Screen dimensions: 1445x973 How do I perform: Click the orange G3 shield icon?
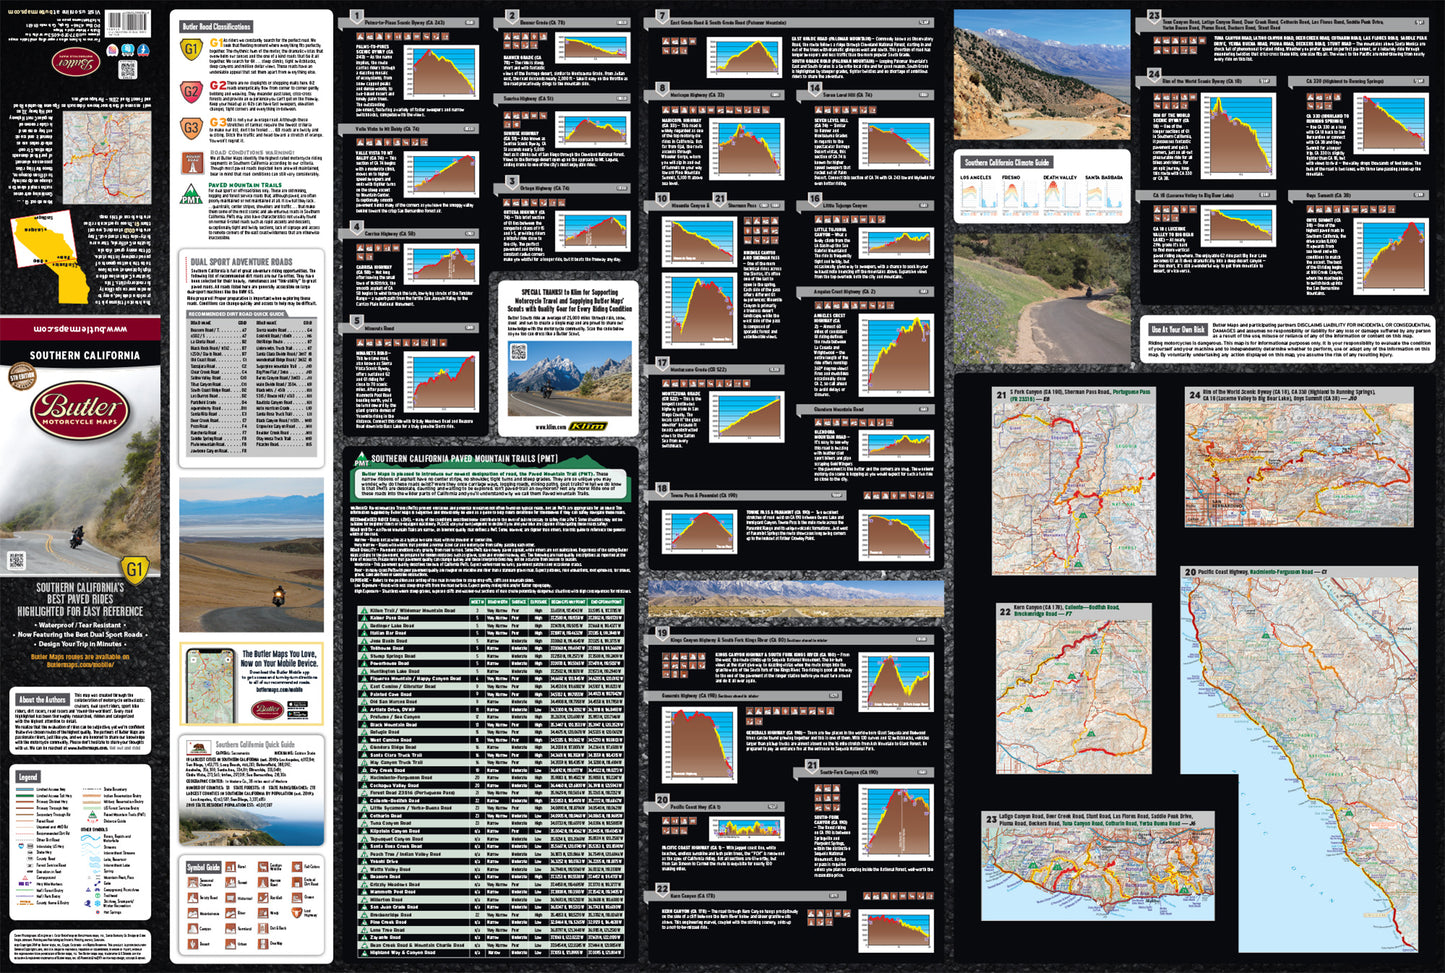(x=191, y=128)
